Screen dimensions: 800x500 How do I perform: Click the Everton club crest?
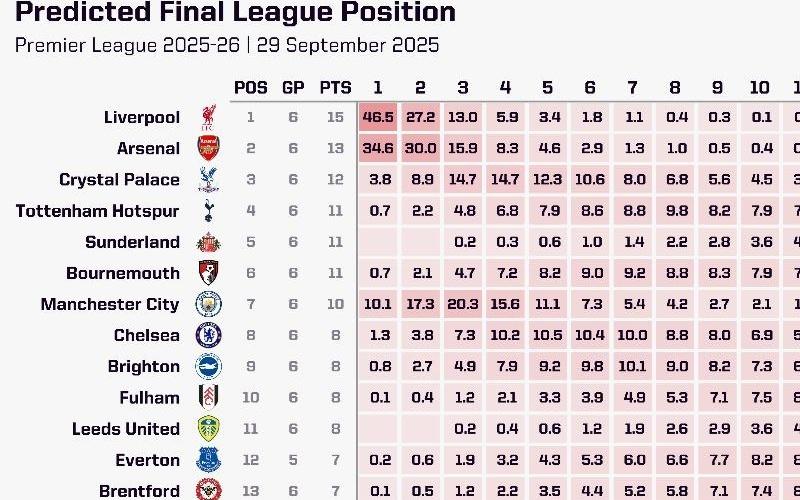click(x=208, y=460)
